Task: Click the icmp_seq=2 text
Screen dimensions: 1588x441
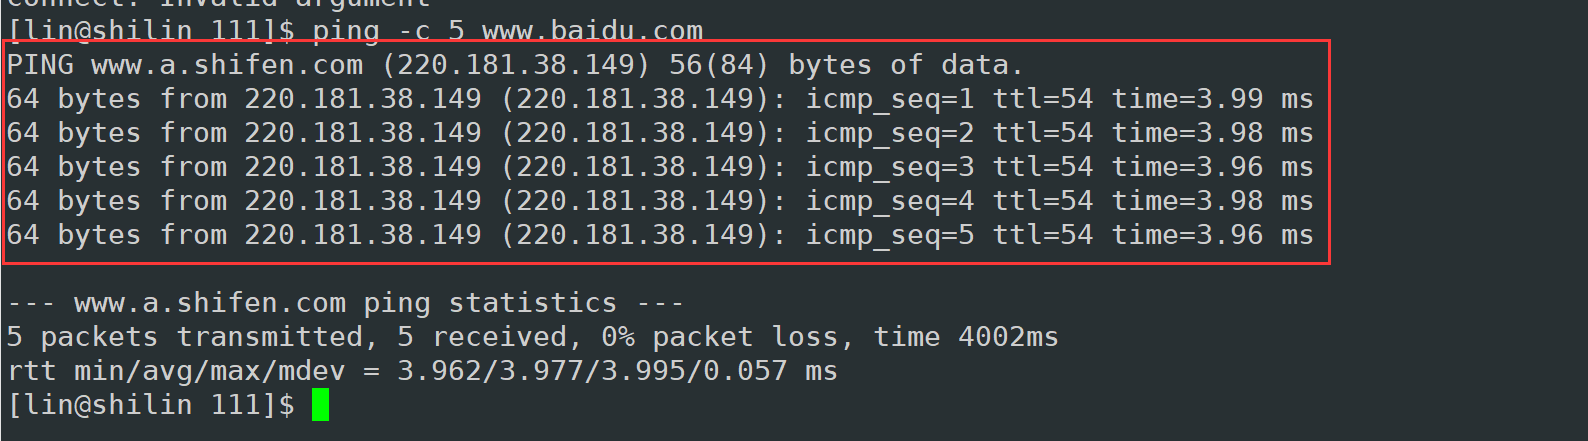Action: point(889,134)
